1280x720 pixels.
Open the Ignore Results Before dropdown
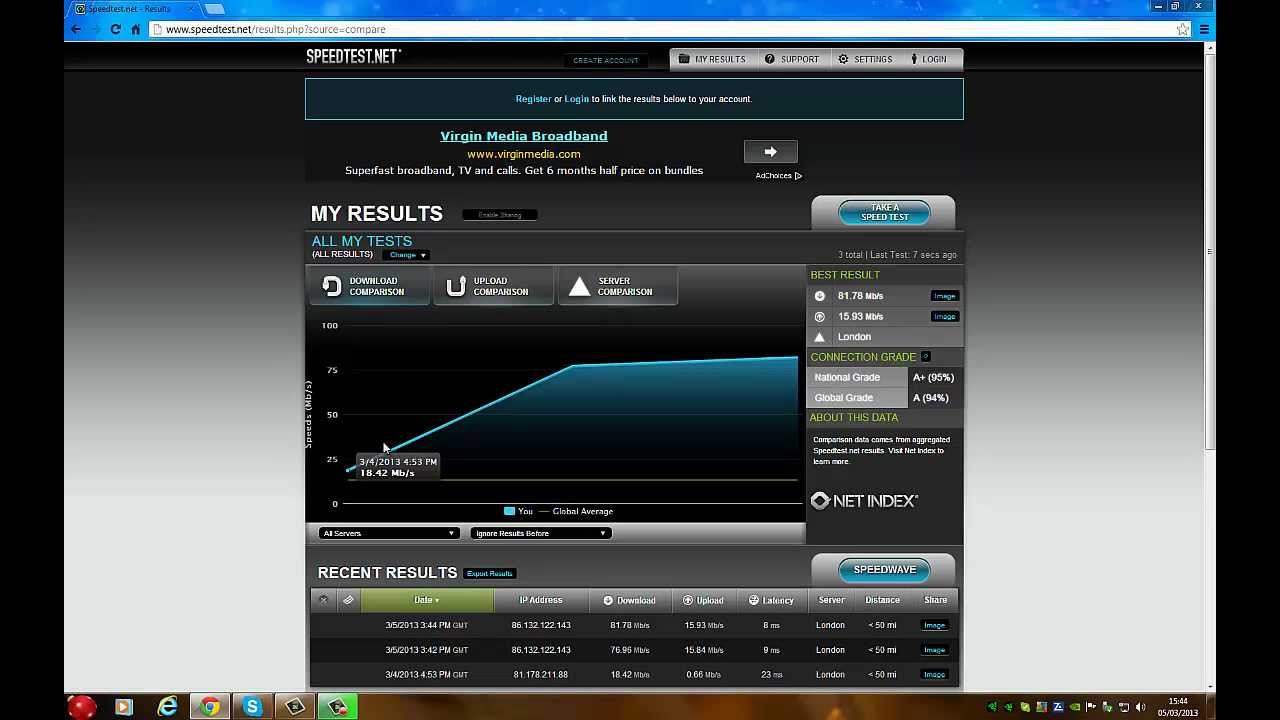pos(540,533)
